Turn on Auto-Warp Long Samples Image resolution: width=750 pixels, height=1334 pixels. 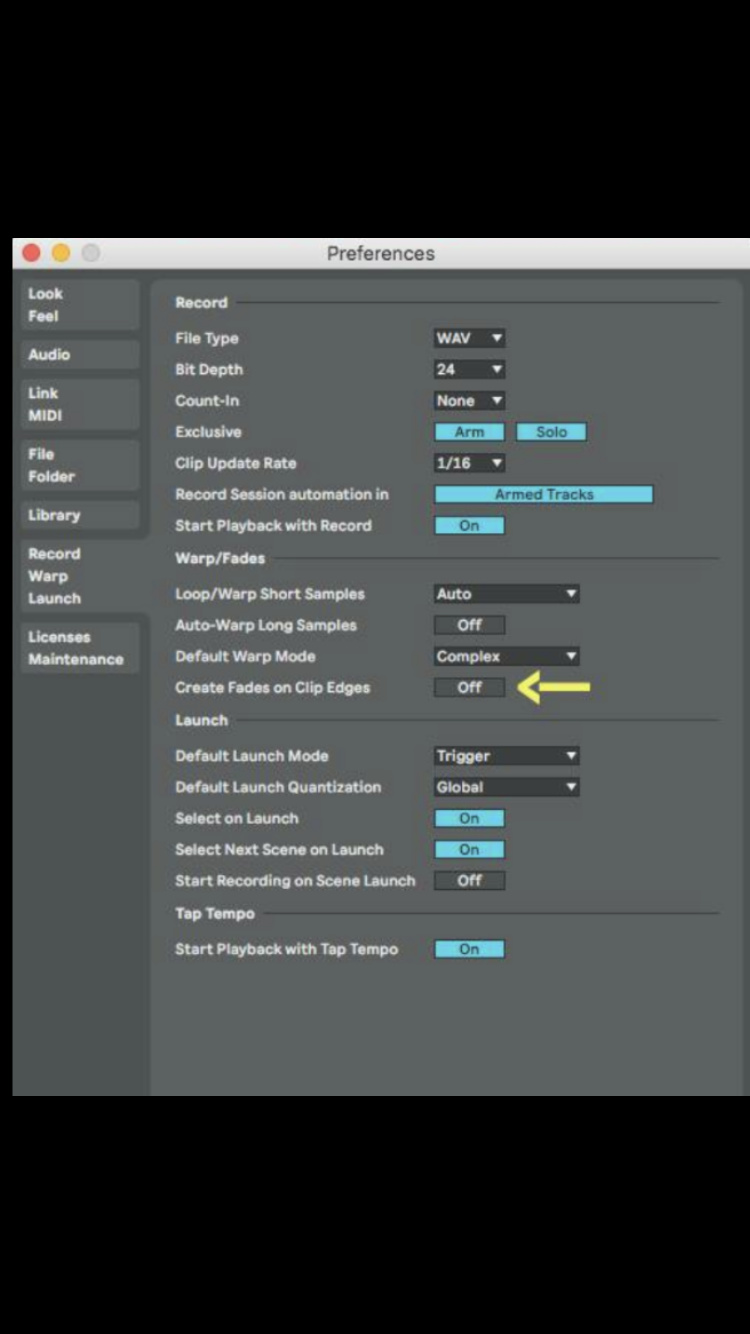click(469, 625)
